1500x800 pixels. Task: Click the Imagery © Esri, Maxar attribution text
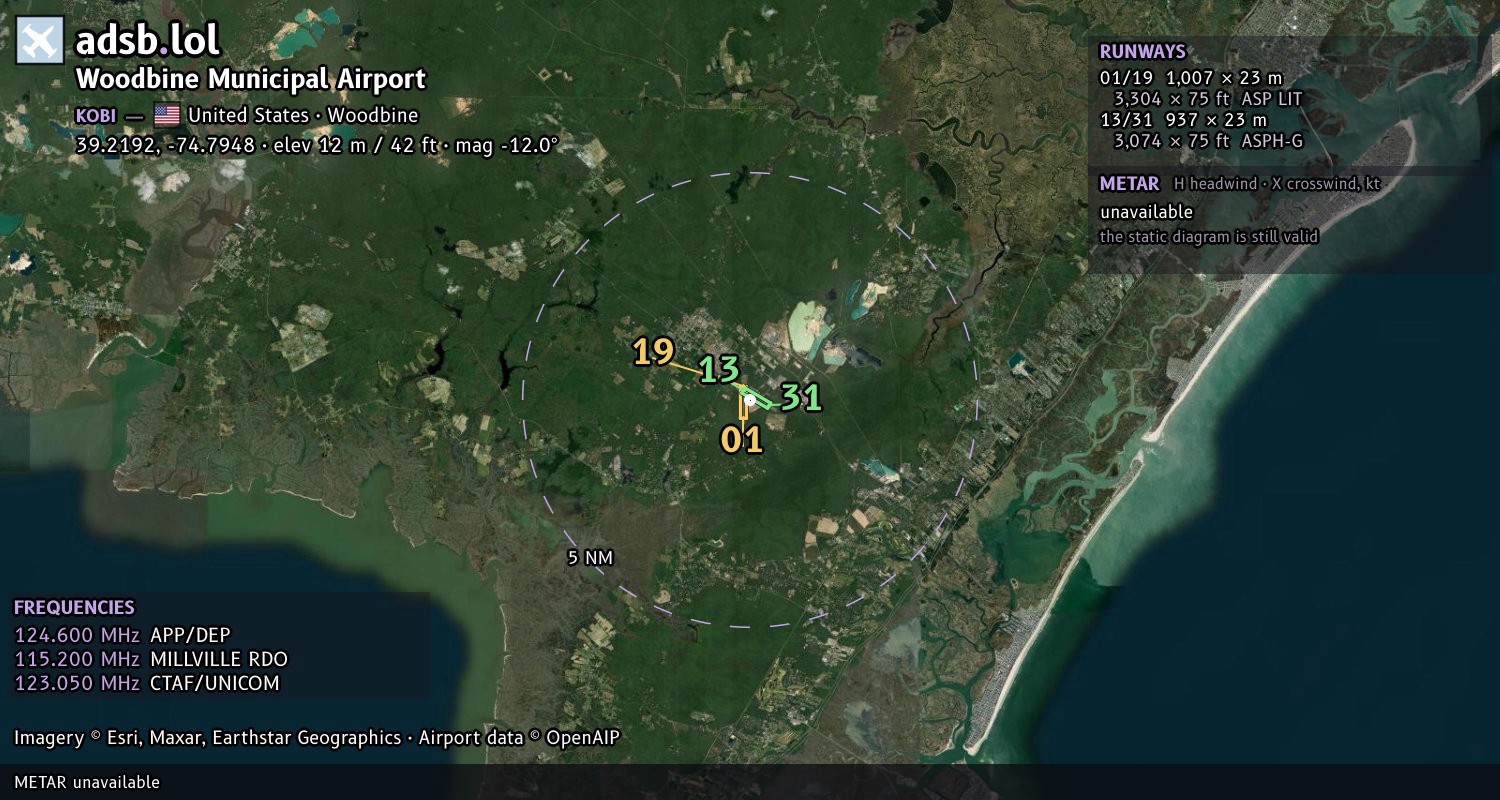tap(317, 738)
